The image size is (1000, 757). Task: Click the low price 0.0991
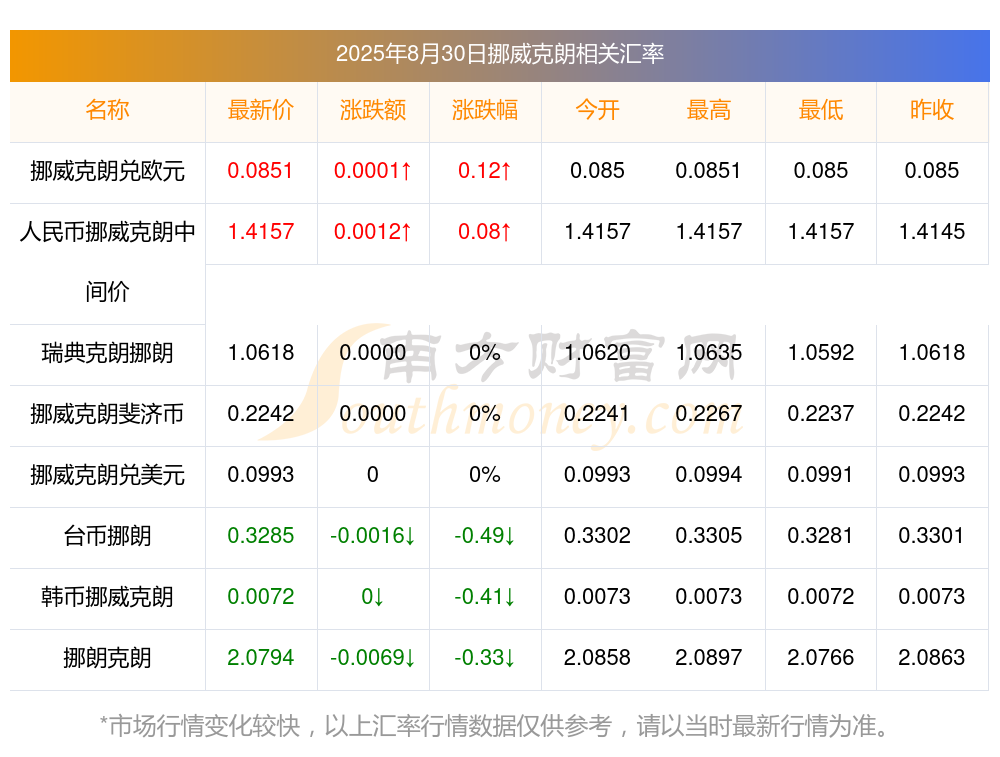821,474
